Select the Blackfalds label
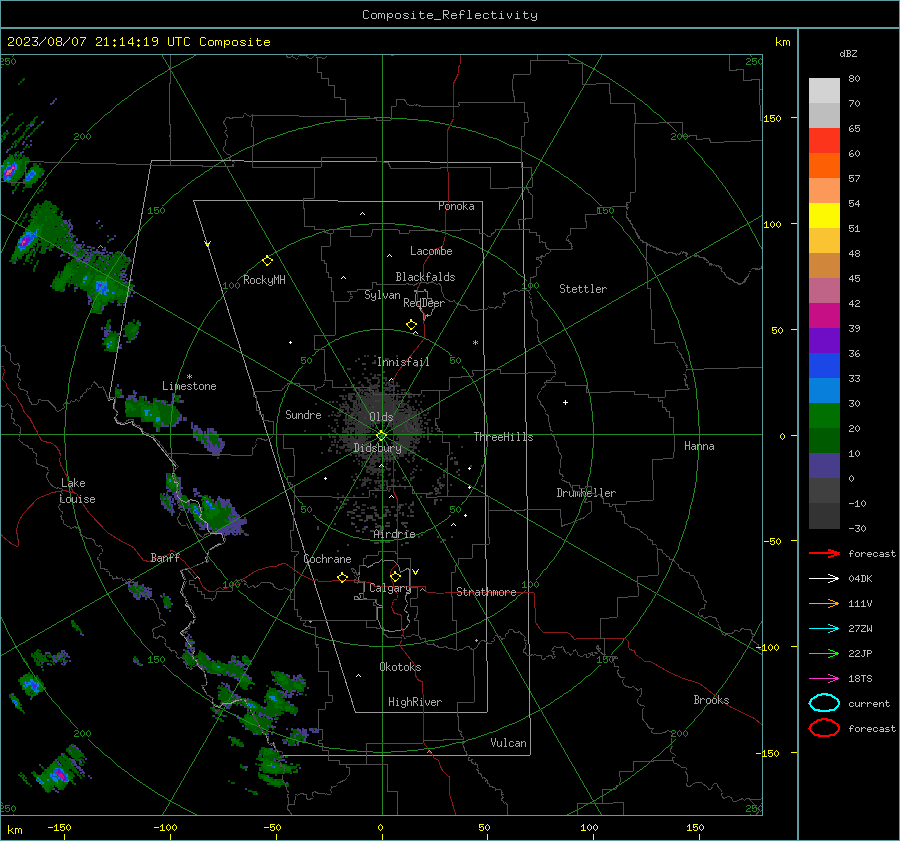The width and height of the screenshot is (900, 841). click(425, 277)
